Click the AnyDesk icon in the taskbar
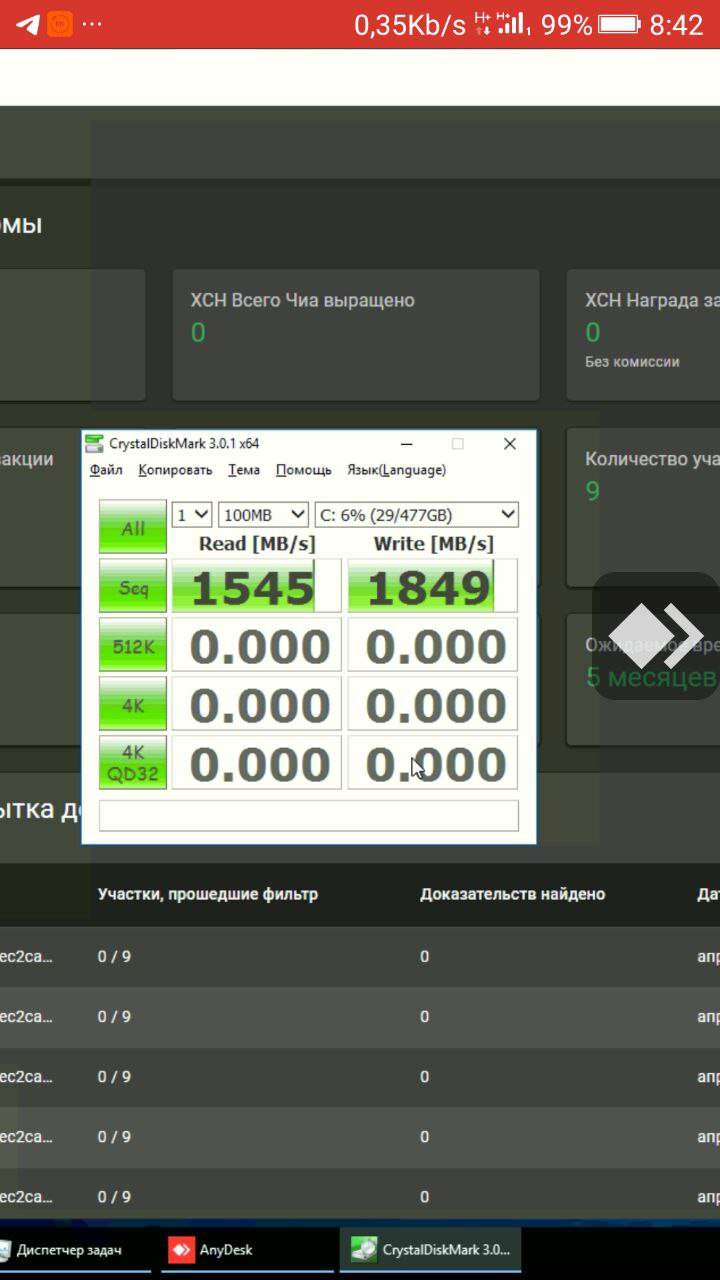The width and height of the screenshot is (720, 1280). coord(181,1249)
